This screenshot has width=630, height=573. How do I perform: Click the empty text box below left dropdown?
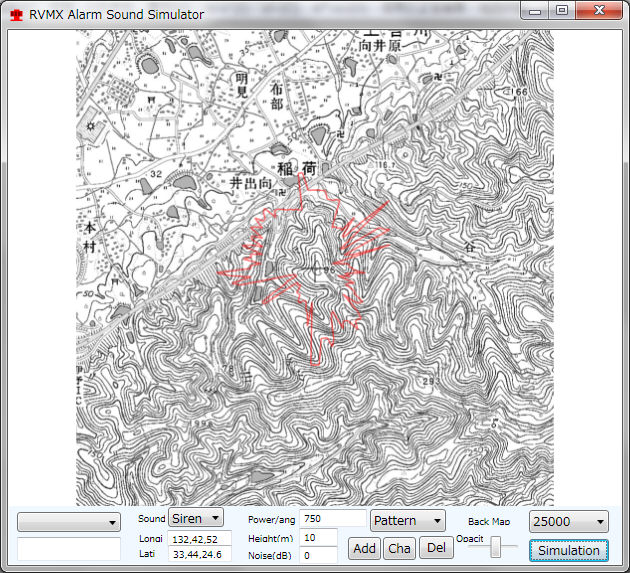pos(69,548)
